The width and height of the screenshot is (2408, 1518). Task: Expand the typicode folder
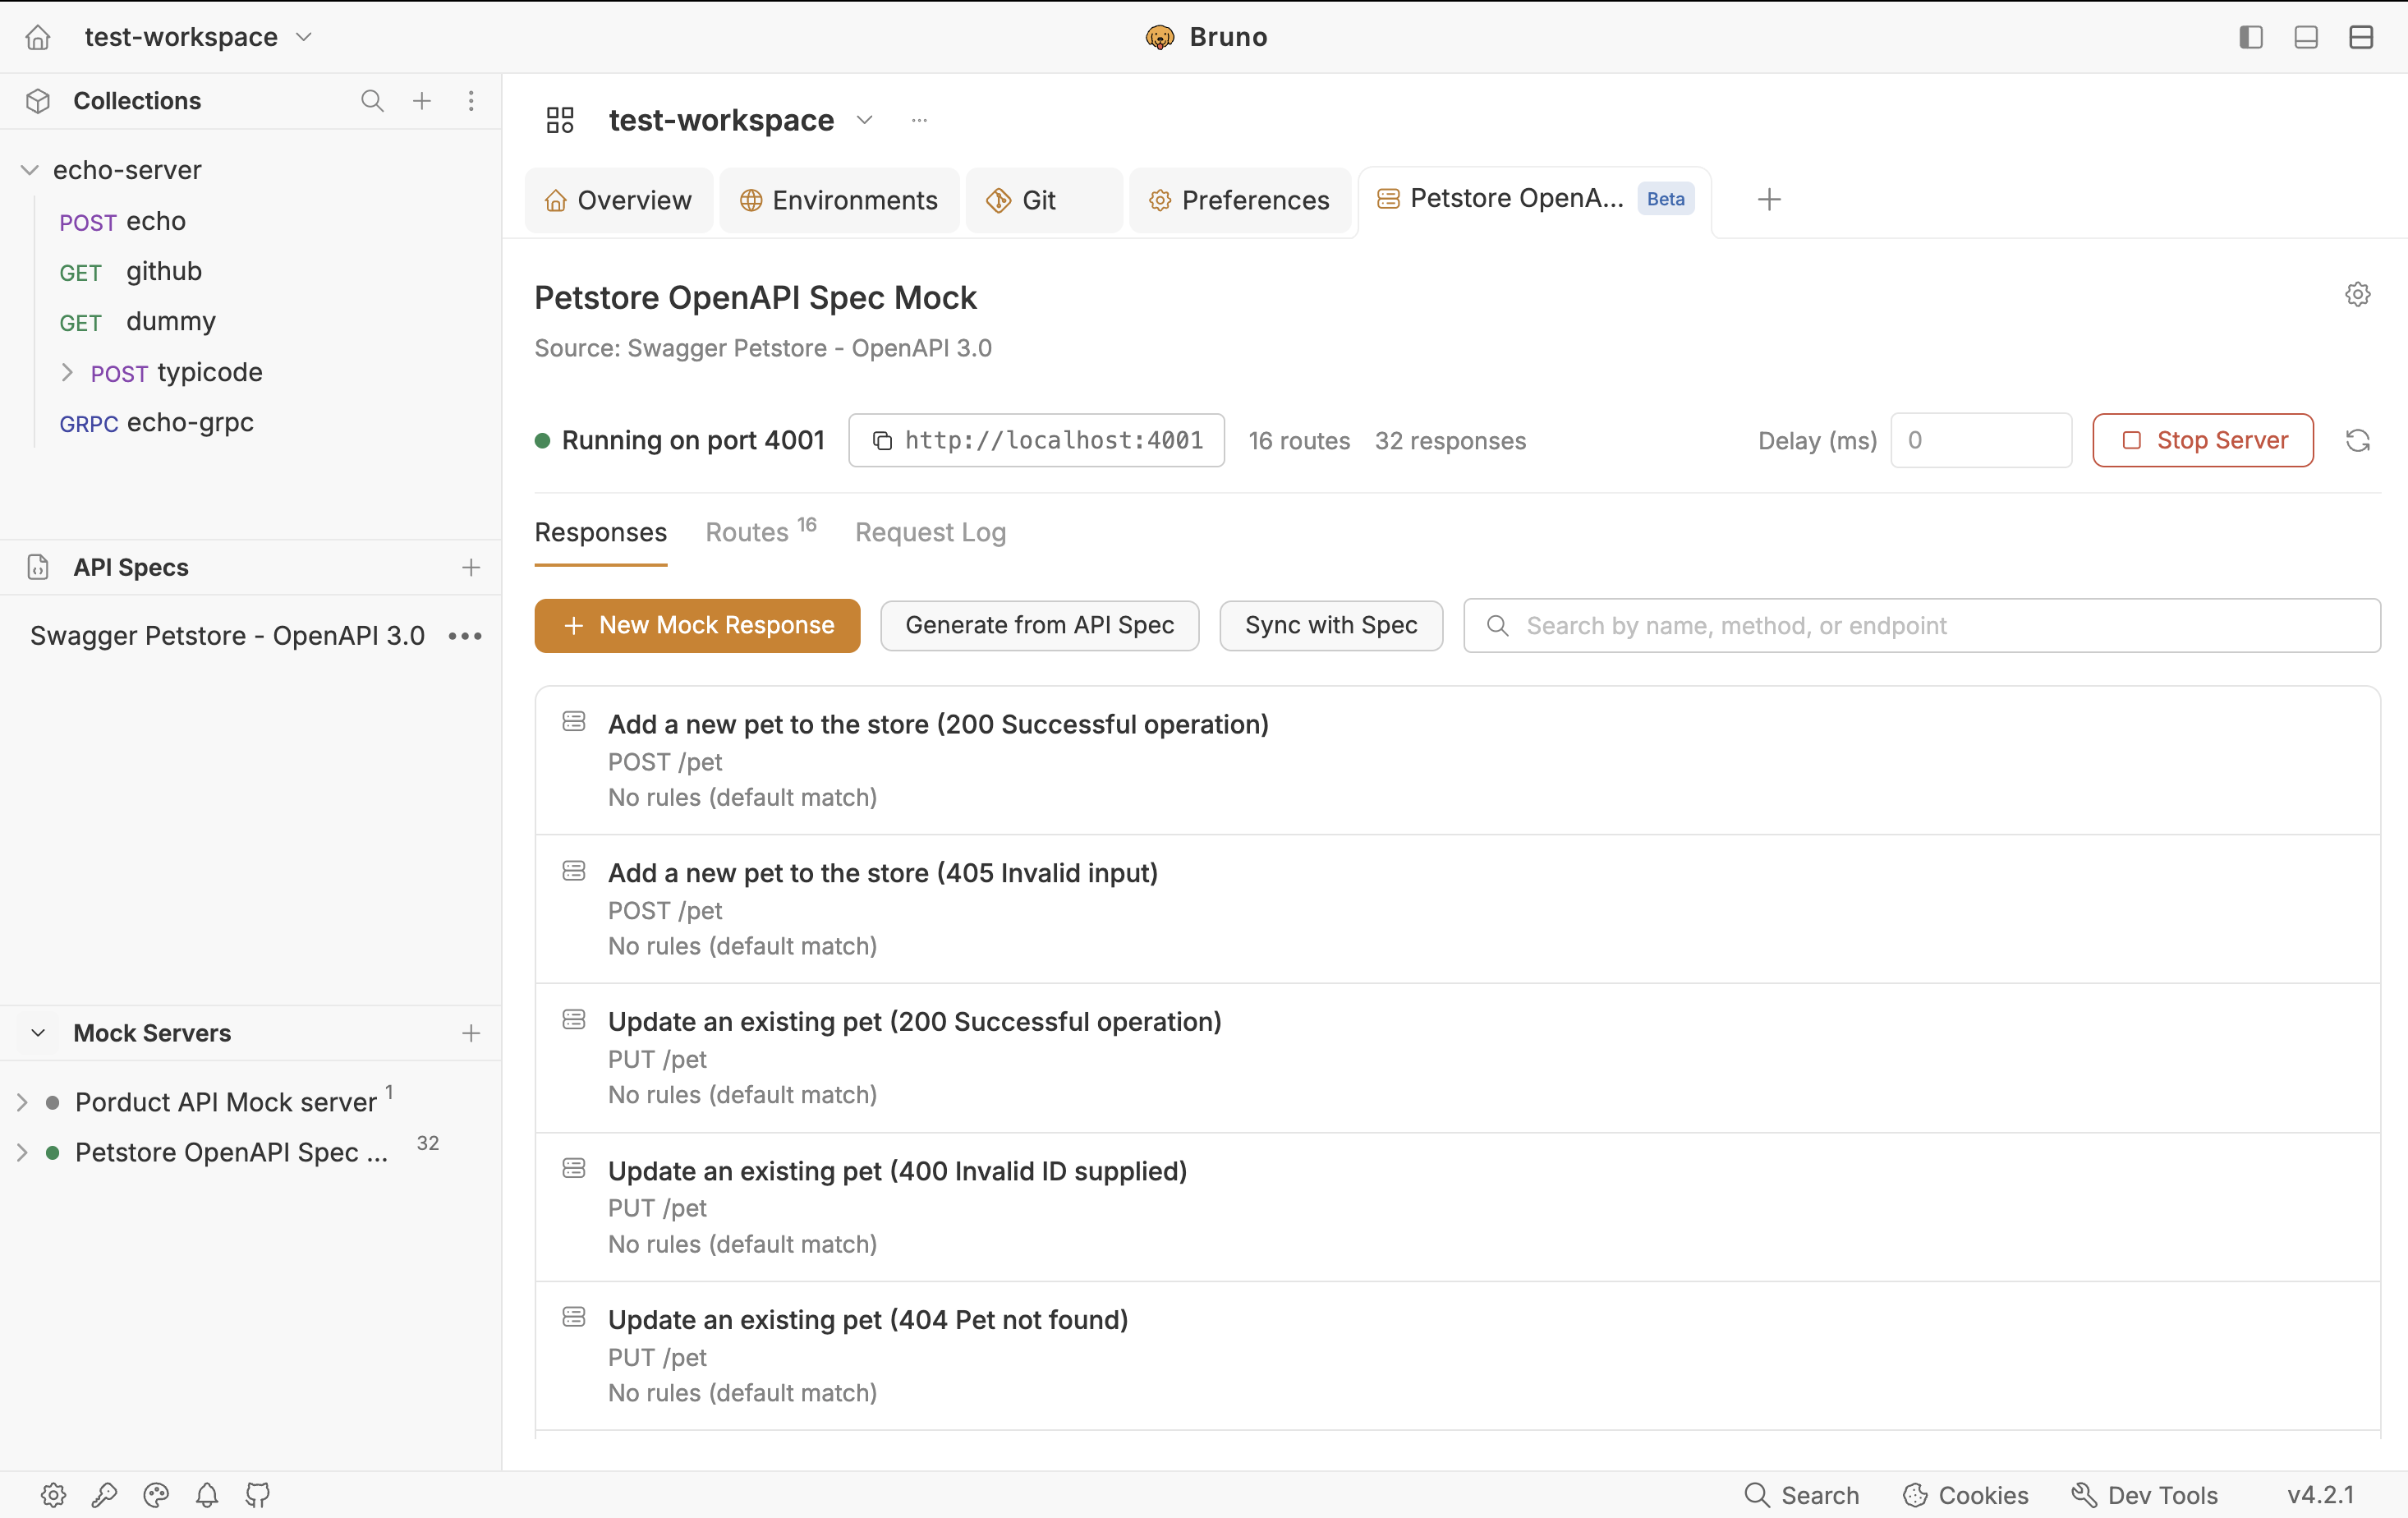[67, 372]
